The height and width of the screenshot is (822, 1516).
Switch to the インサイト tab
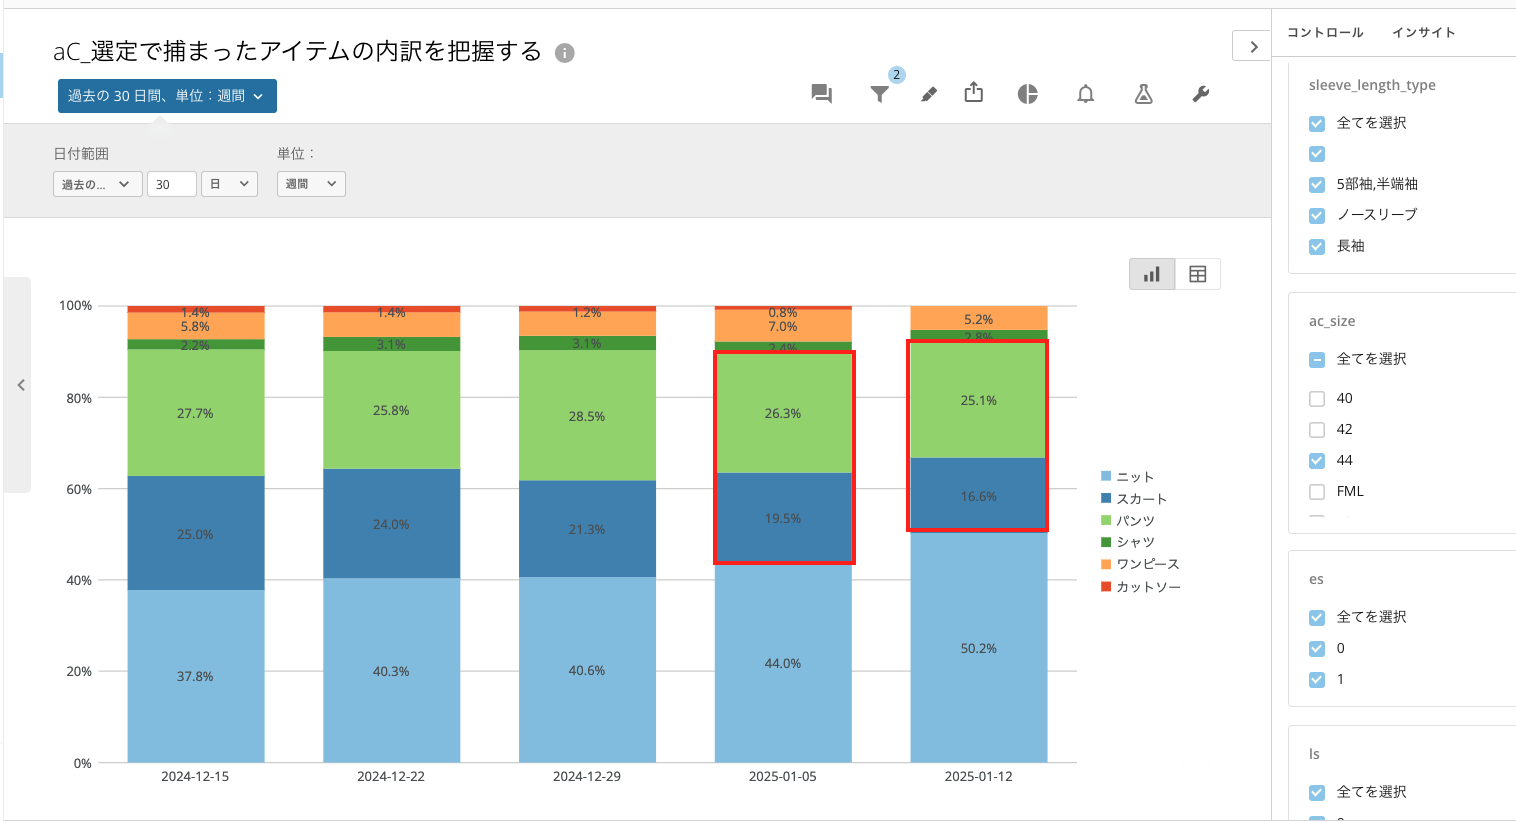tap(1423, 32)
